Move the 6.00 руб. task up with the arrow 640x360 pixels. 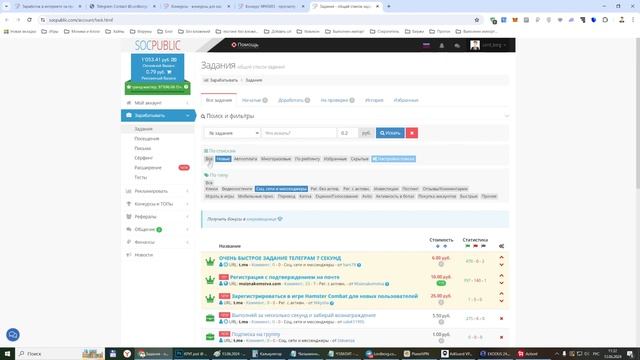coord(501,258)
